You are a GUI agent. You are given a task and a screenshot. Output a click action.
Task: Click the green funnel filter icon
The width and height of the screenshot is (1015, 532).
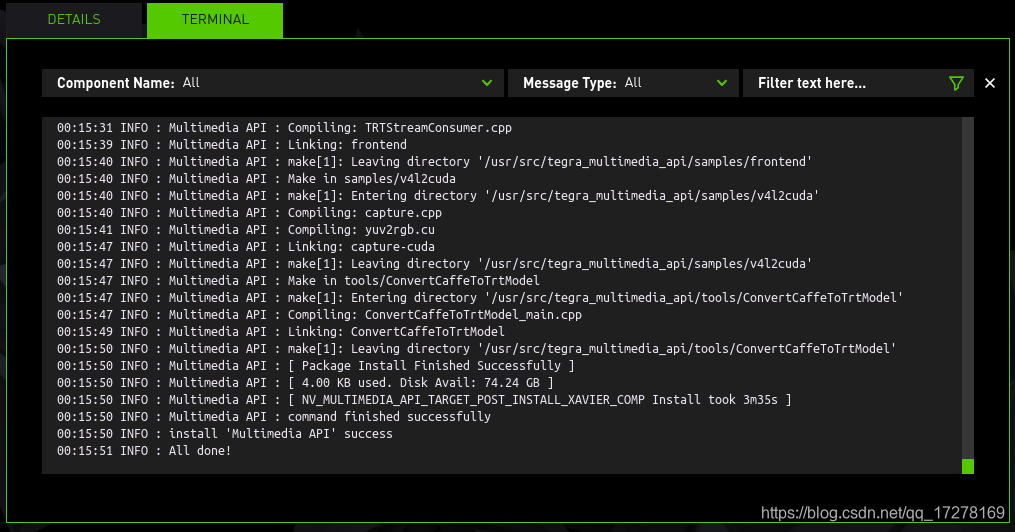click(956, 83)
